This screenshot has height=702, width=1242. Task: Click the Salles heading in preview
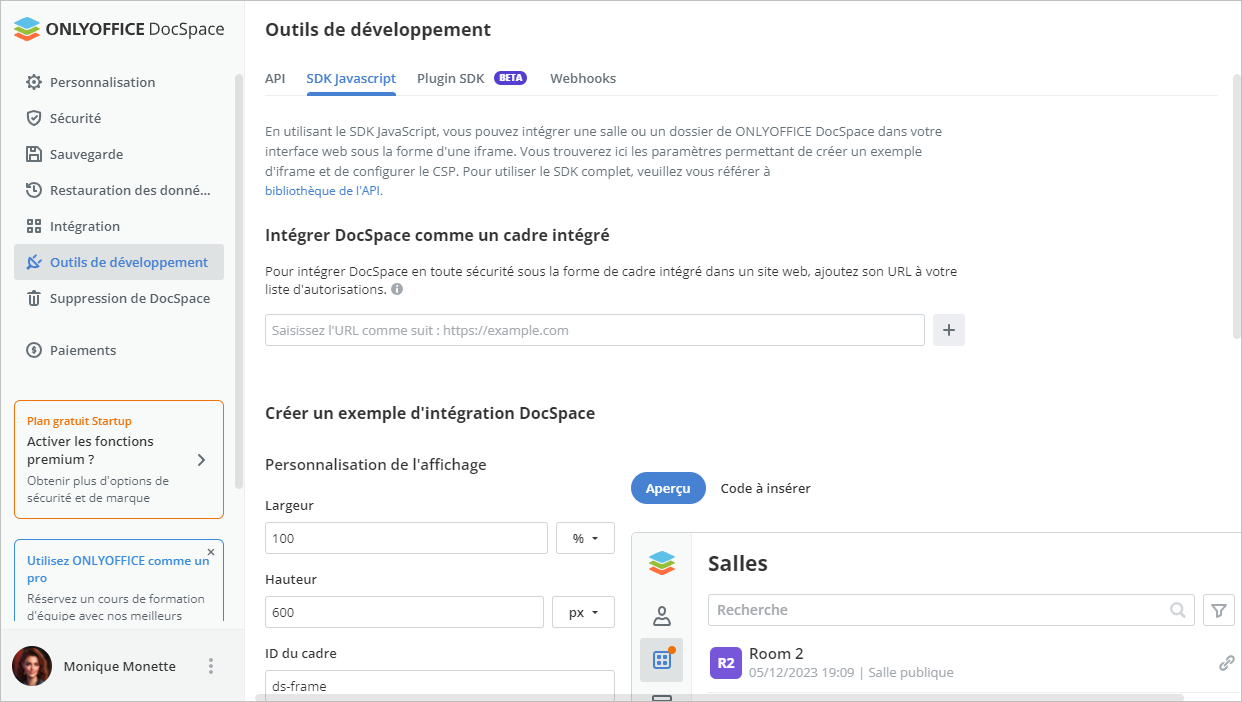(738, 563)
